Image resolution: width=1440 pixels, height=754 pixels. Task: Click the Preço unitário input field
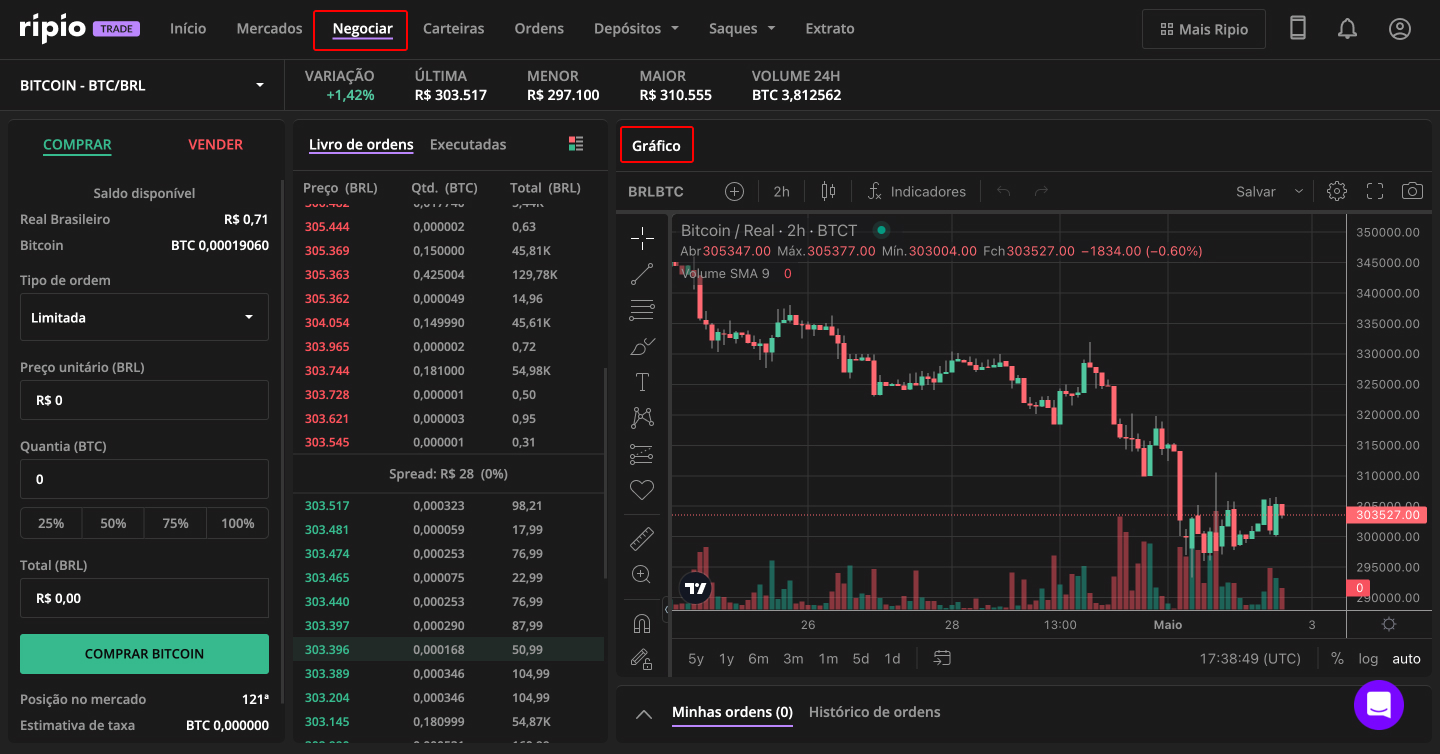(x=144, y=400)
